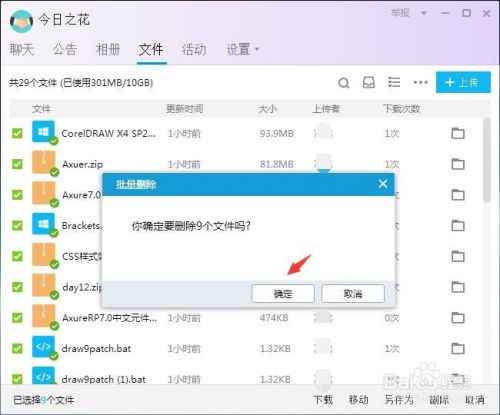Confirm deletion with the 确定 button

click(x=283, y=294)
